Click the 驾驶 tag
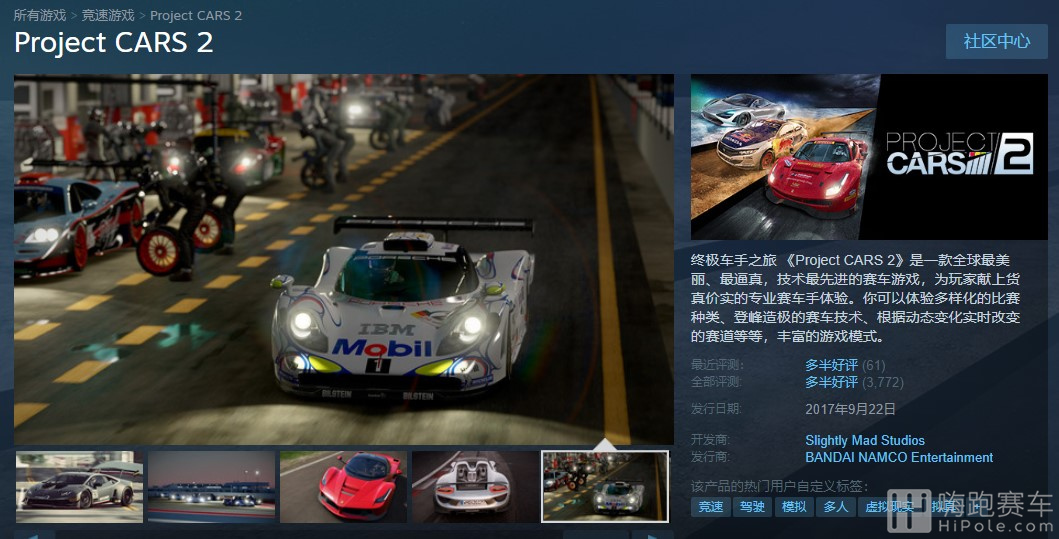Image resolution: width=1059 pixels, height=539 pixels. tap(752, 507)
